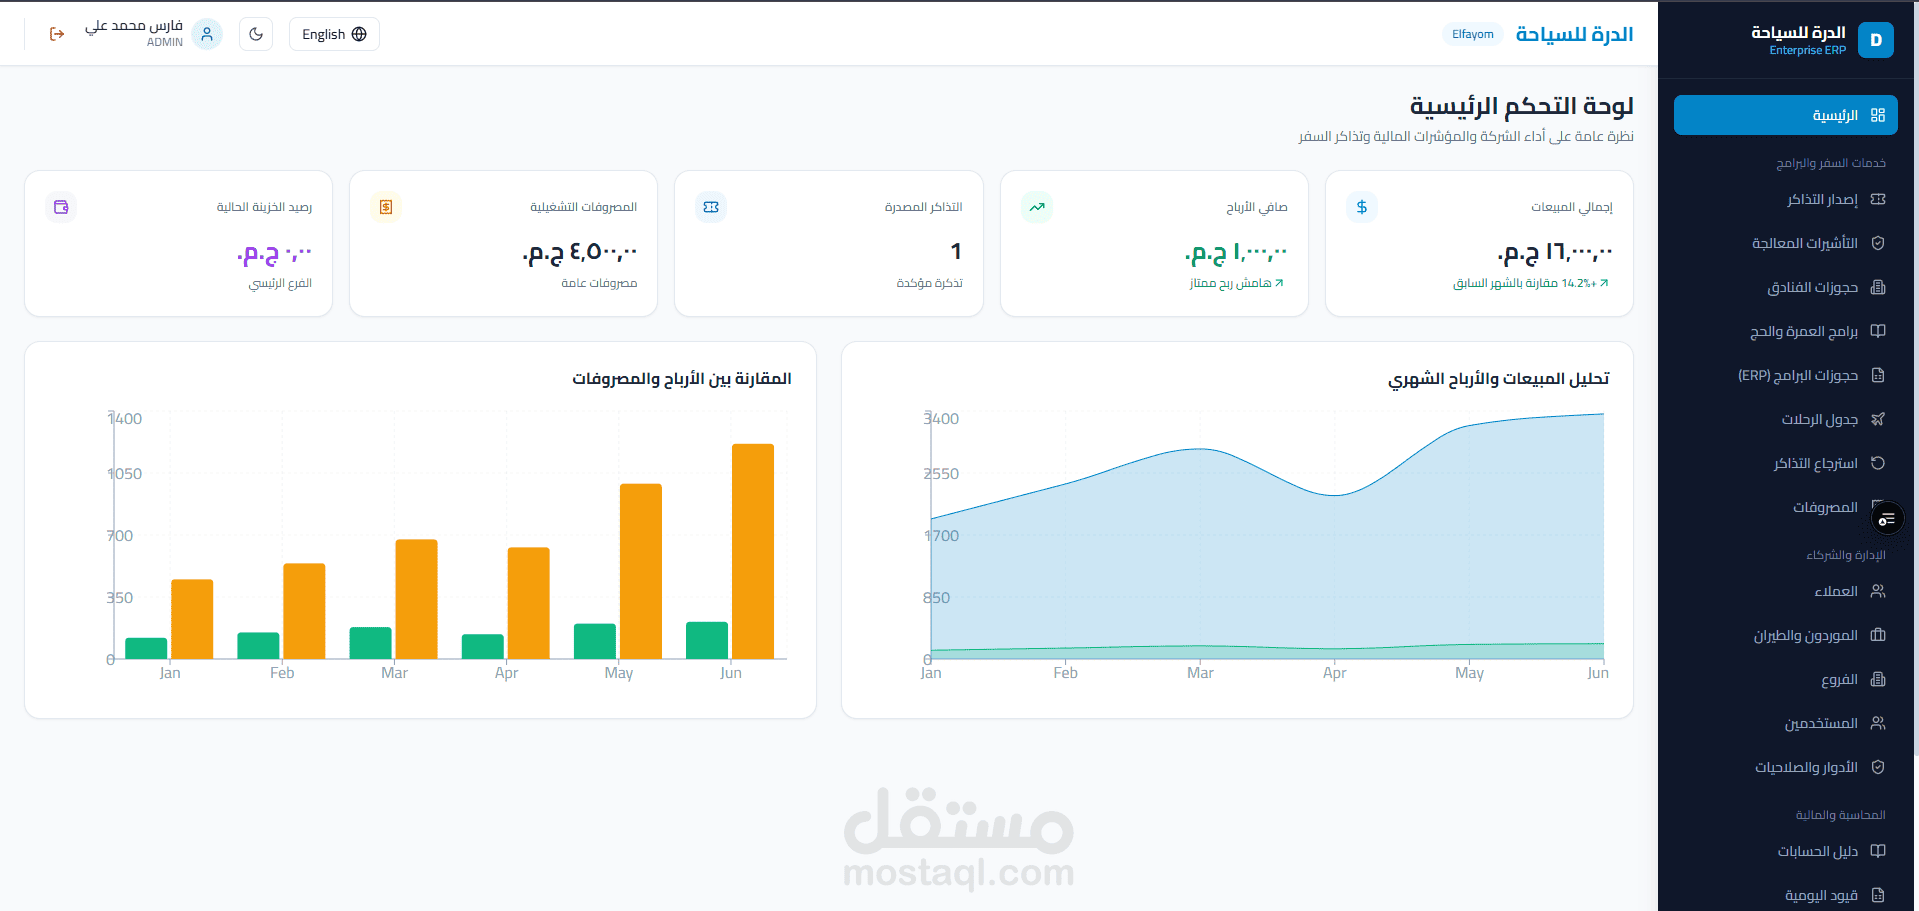Click the green Jan bar in bar chart

coord(146,648)
